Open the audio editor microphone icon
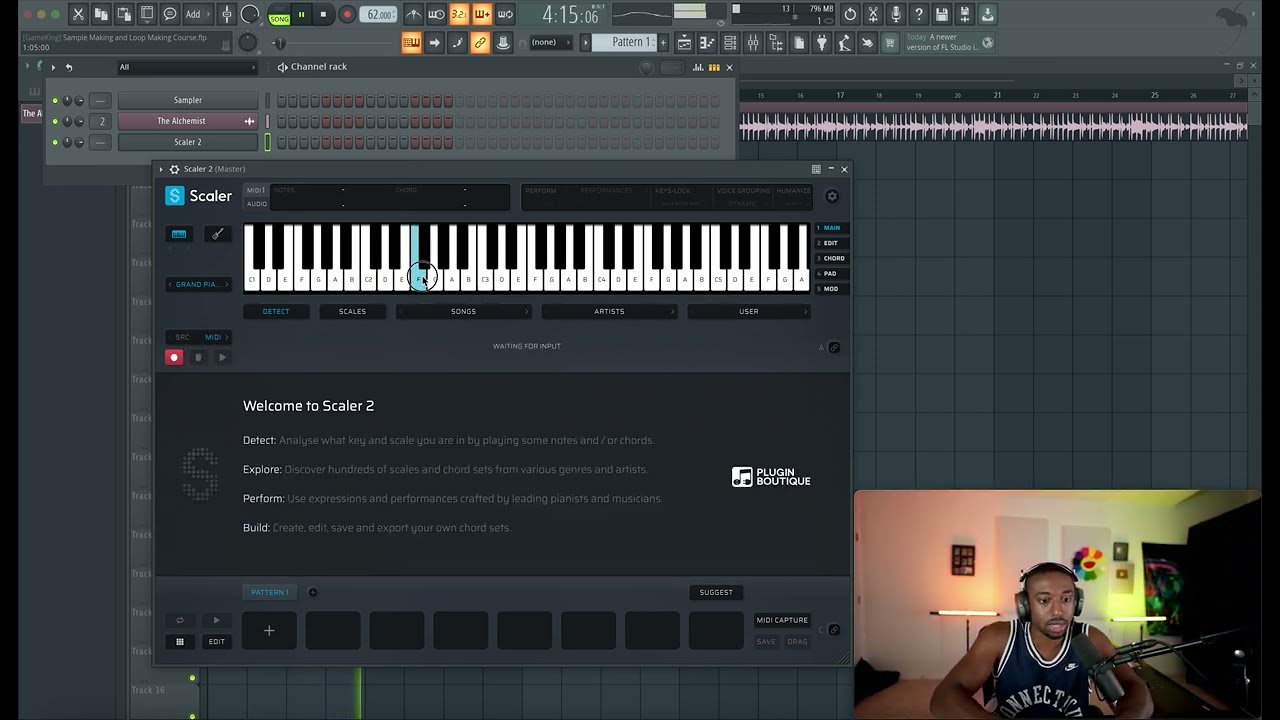Screen dimensions: 1280x720 pyautogui.click(x=896, y=14)
